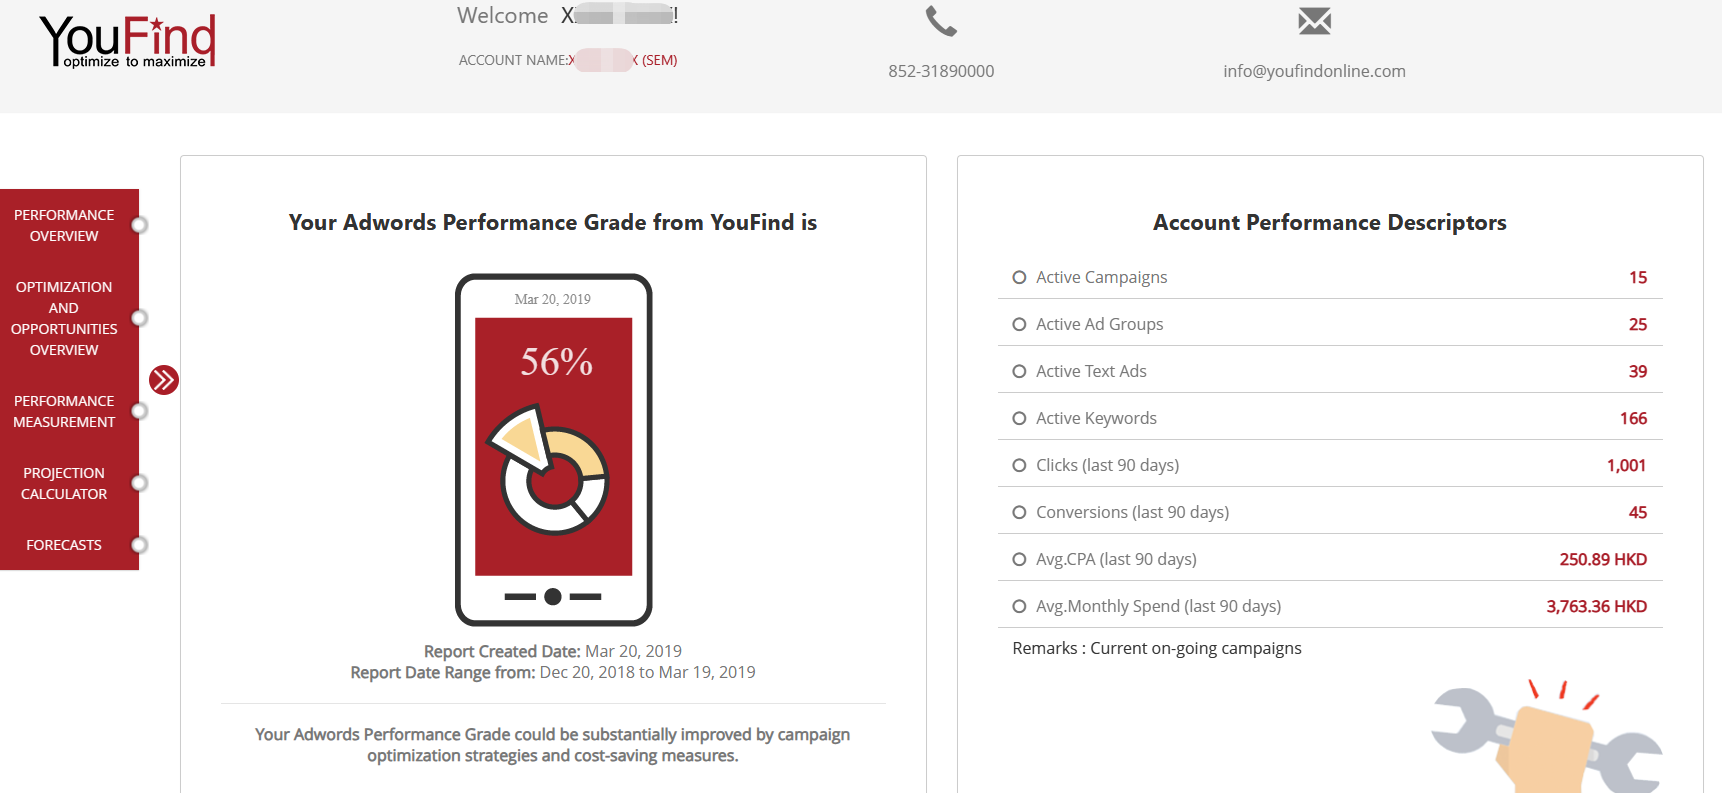1722x793 pixels.
Task: Select the Conversions (last 90 days) circle bullet
Action: [x=1019, y=512]
